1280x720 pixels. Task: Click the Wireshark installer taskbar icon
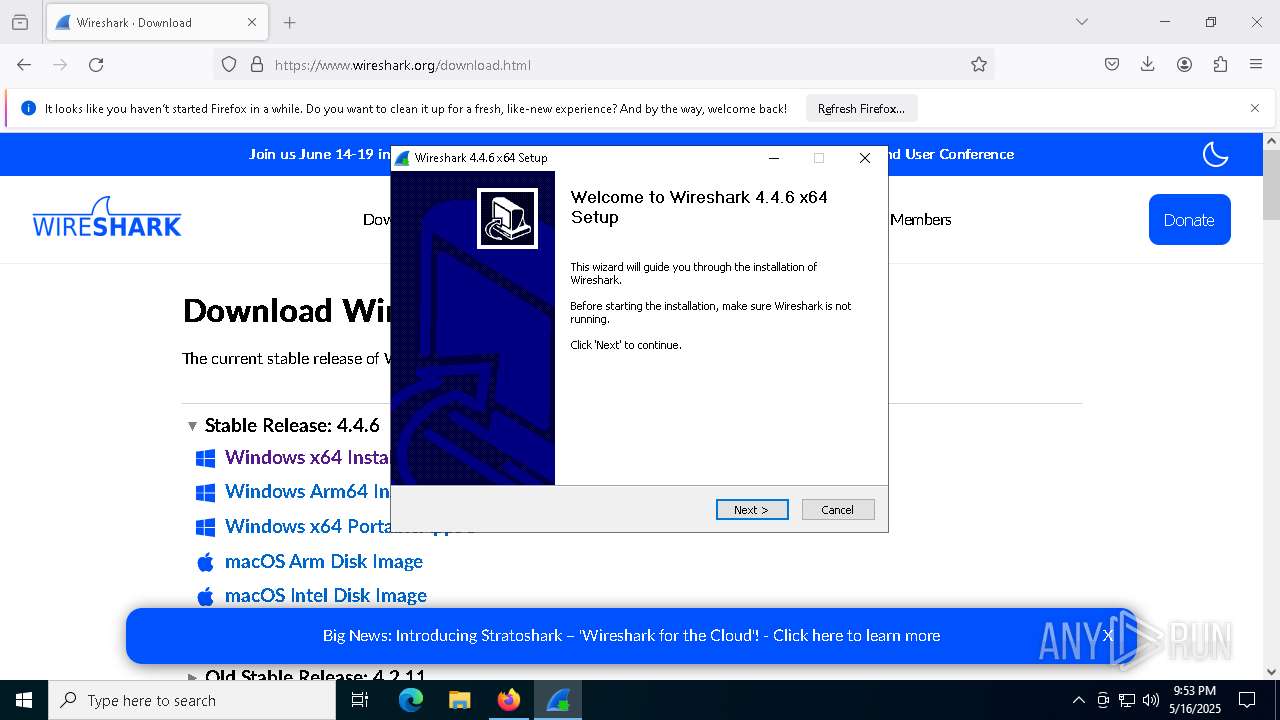click(557, 700)
